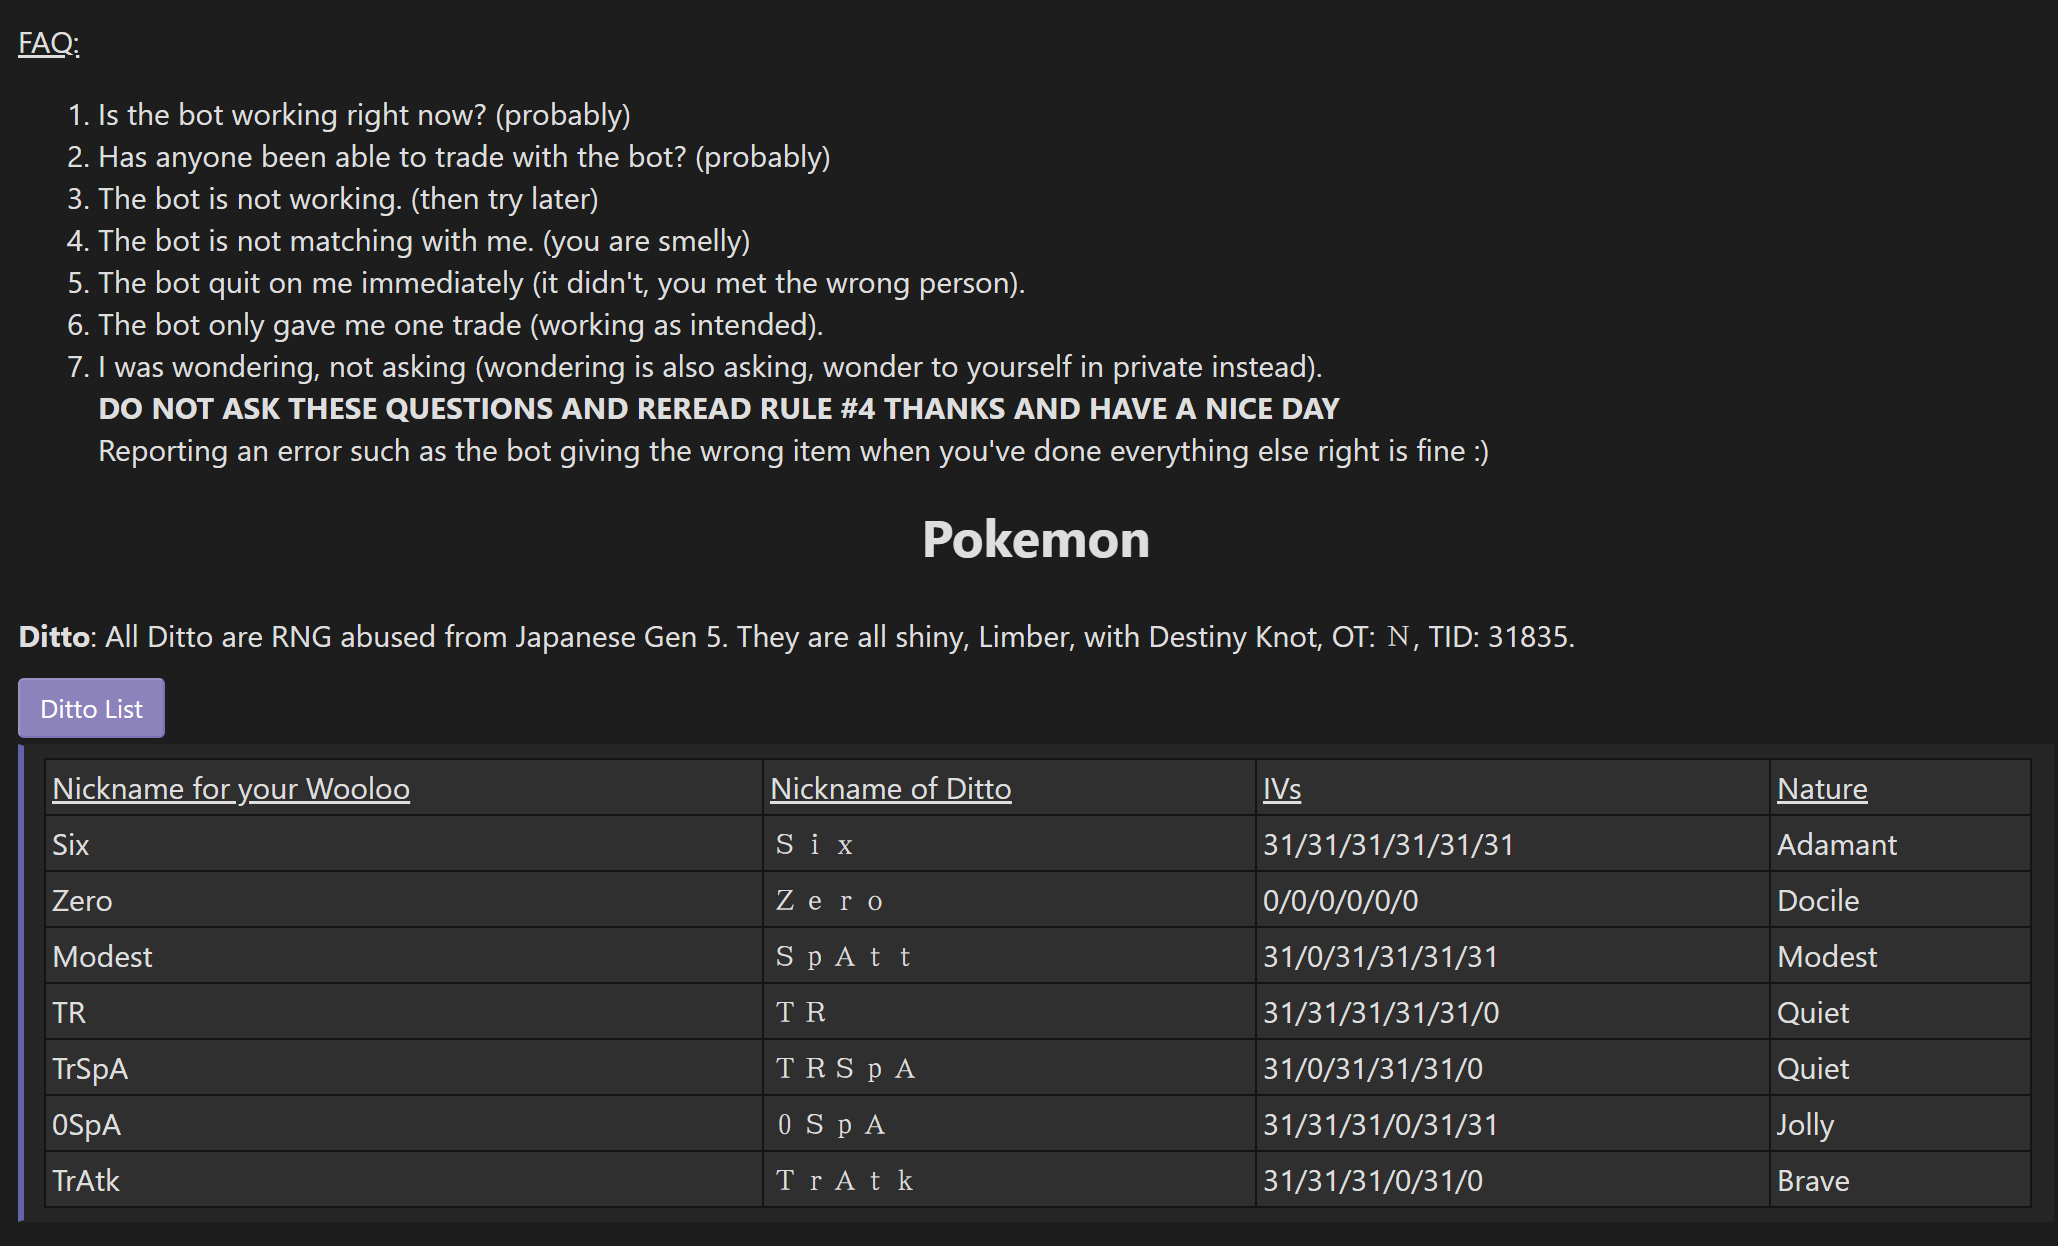Click 'TID: 31835' in the Ditto description
This screenshot has width=2058, height=1246.
(x=1501, y=637)
